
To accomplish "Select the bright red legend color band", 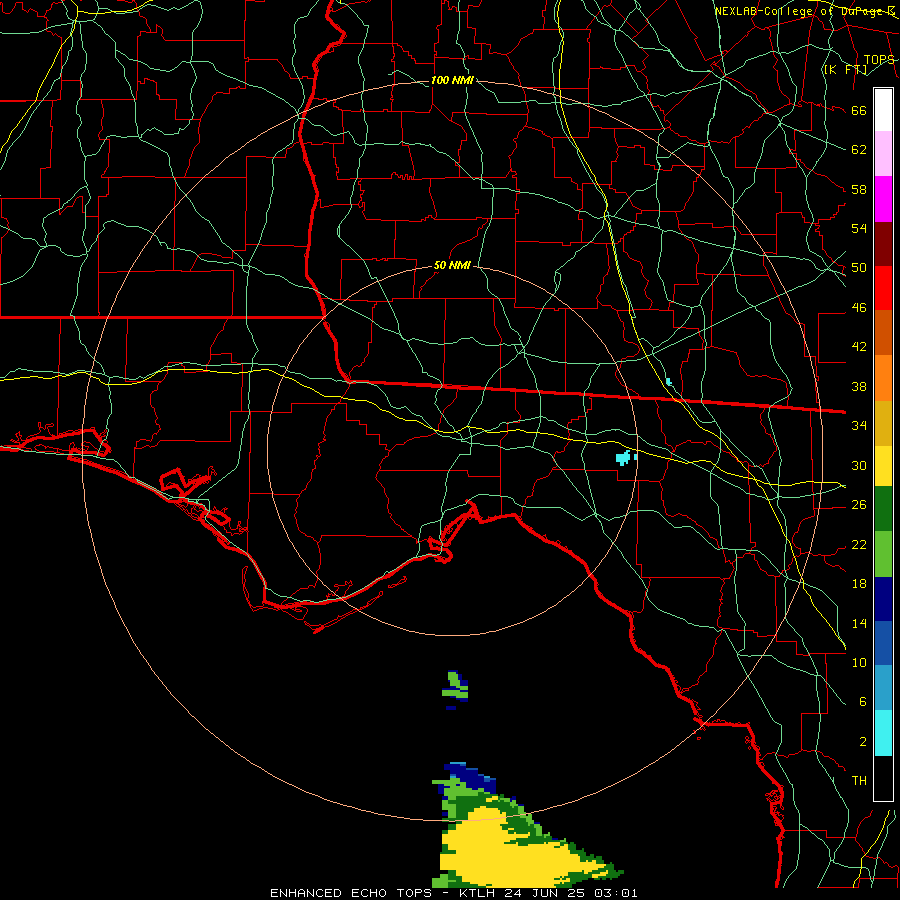I will [883, 288].
